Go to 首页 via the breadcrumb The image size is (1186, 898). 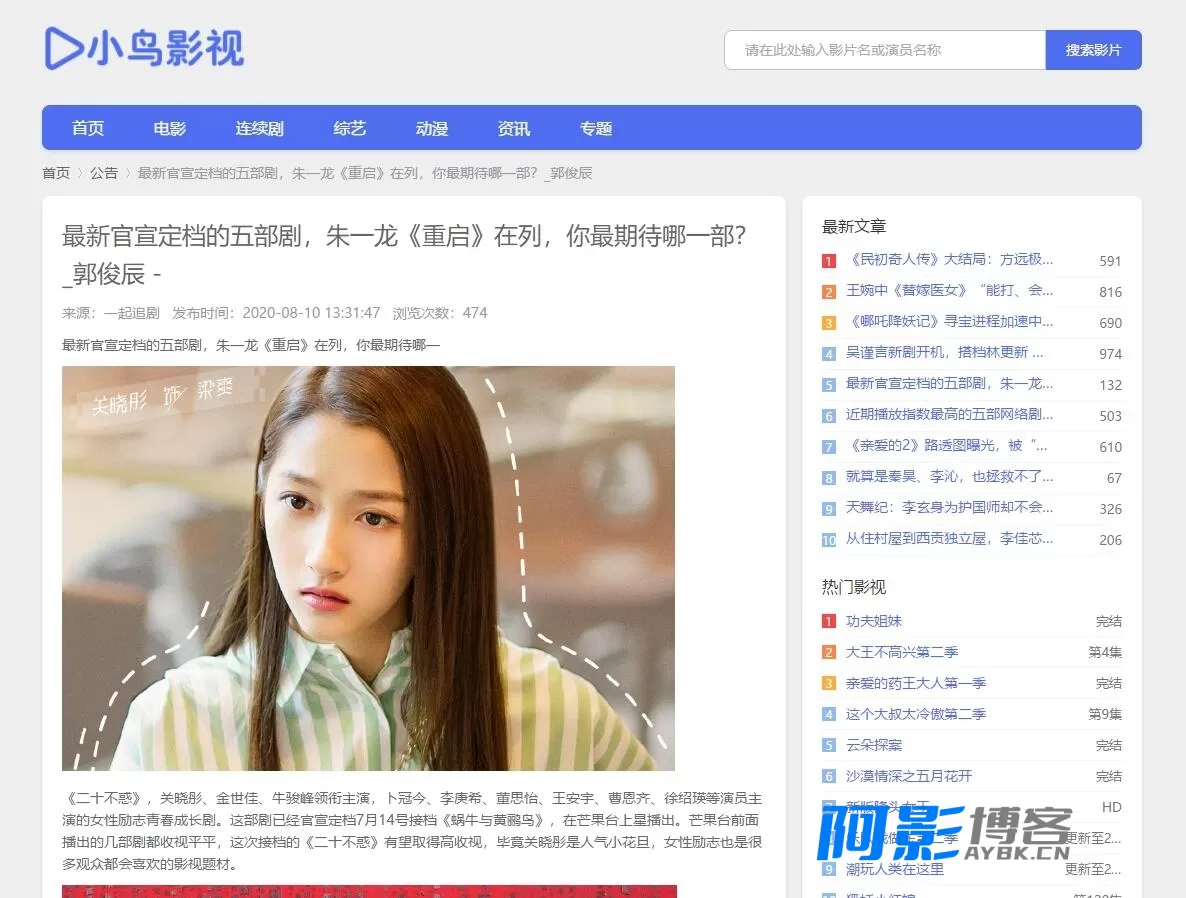(x=56, y=173)
